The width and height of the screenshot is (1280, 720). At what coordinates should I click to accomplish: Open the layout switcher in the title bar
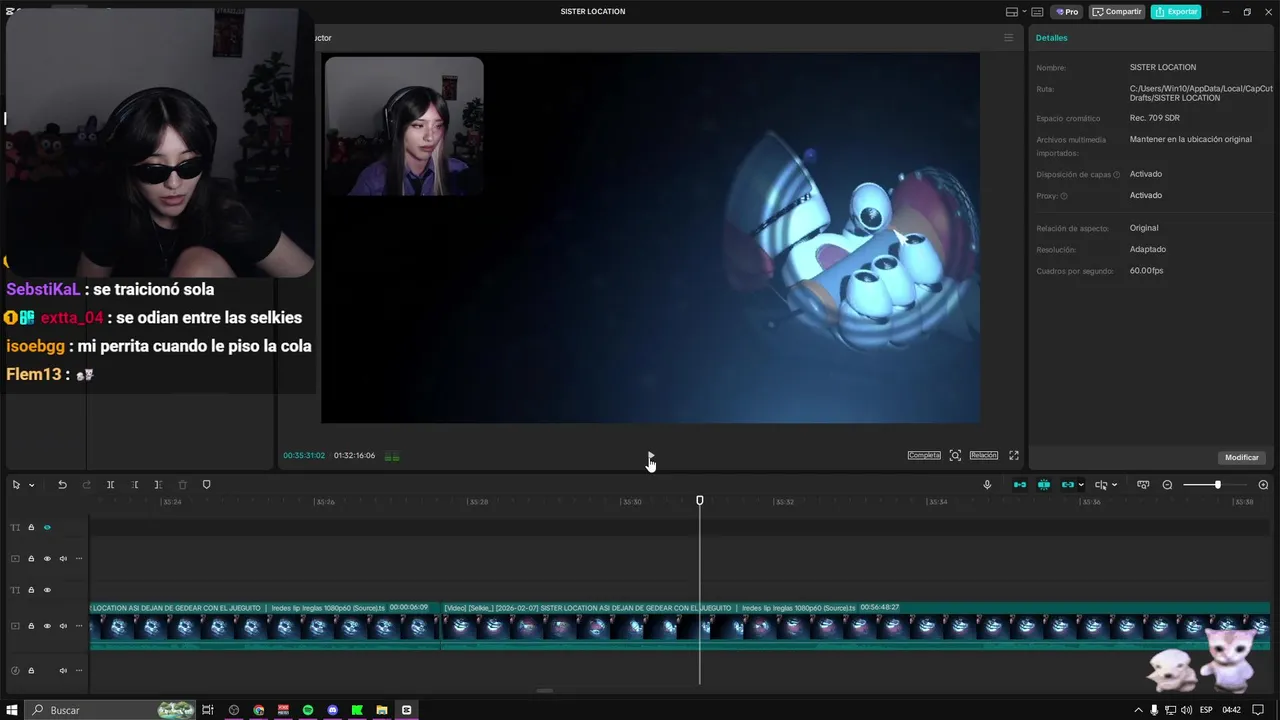click(1013, 12)
